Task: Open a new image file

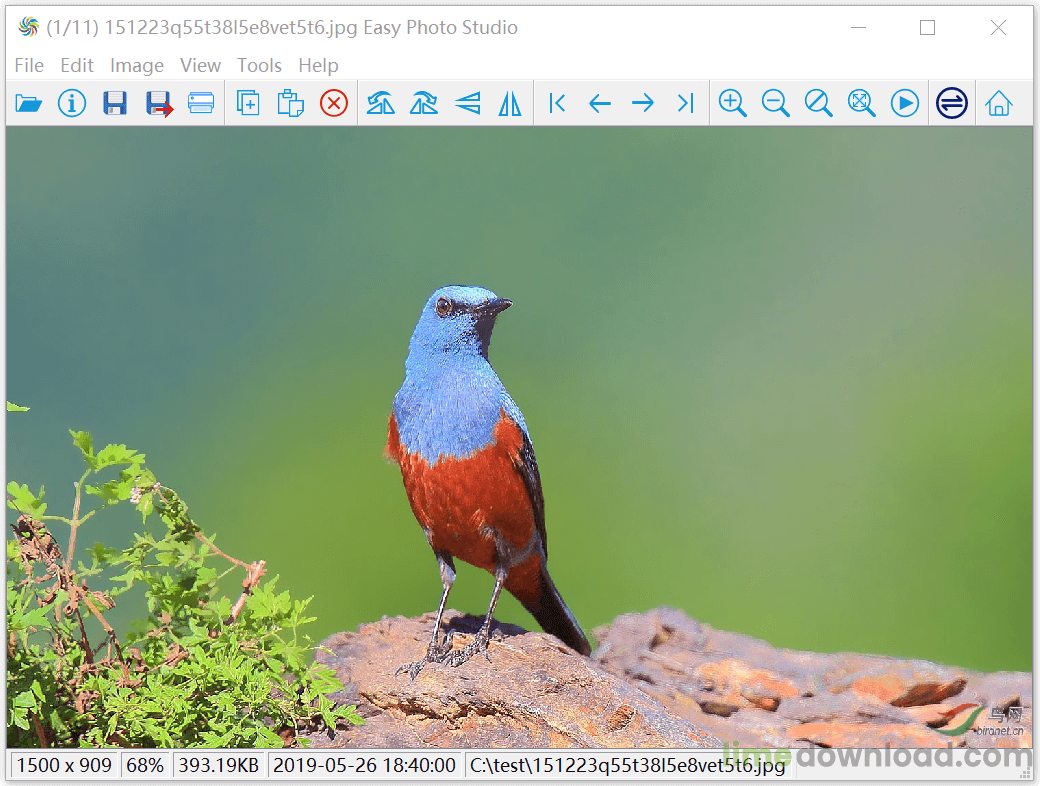Action: click(28, 103)
